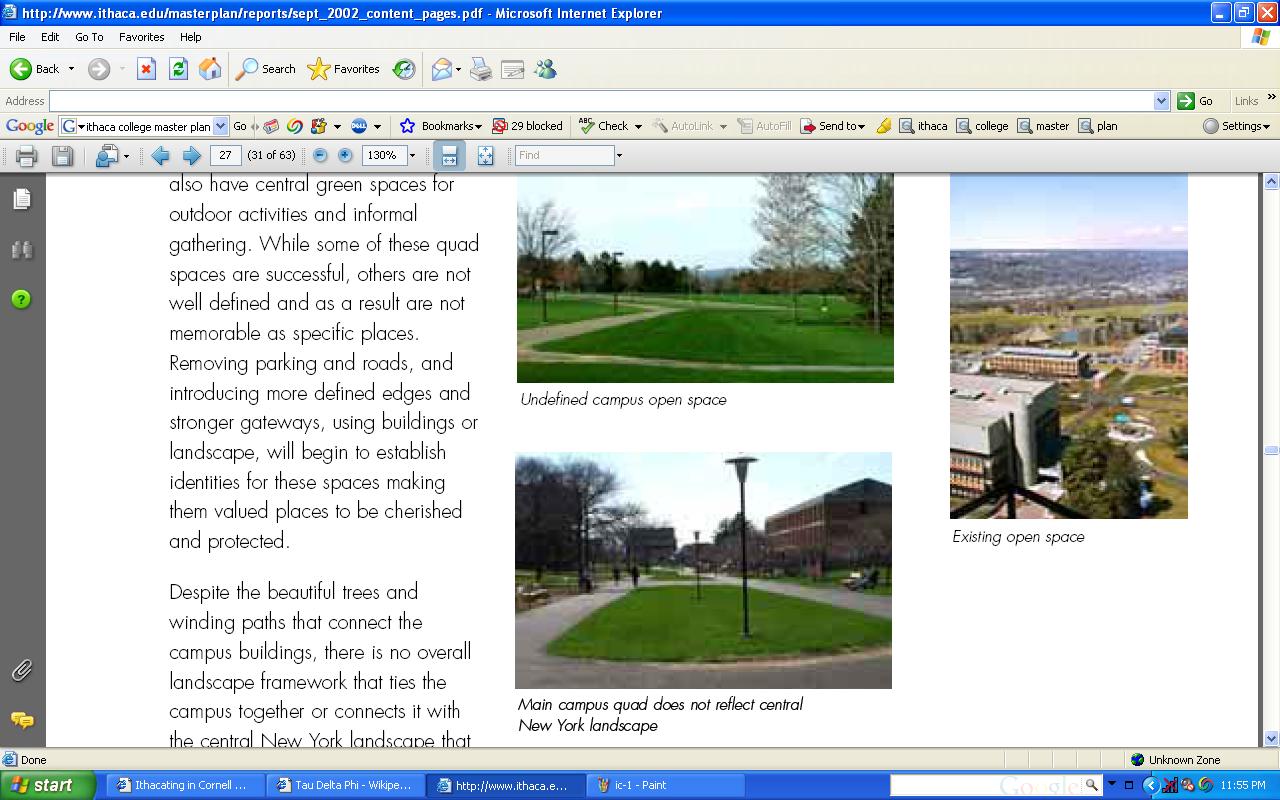This screenshot has width=1280, height=800.
Task: Go to the previous PDF page
Action: (160, 156)
